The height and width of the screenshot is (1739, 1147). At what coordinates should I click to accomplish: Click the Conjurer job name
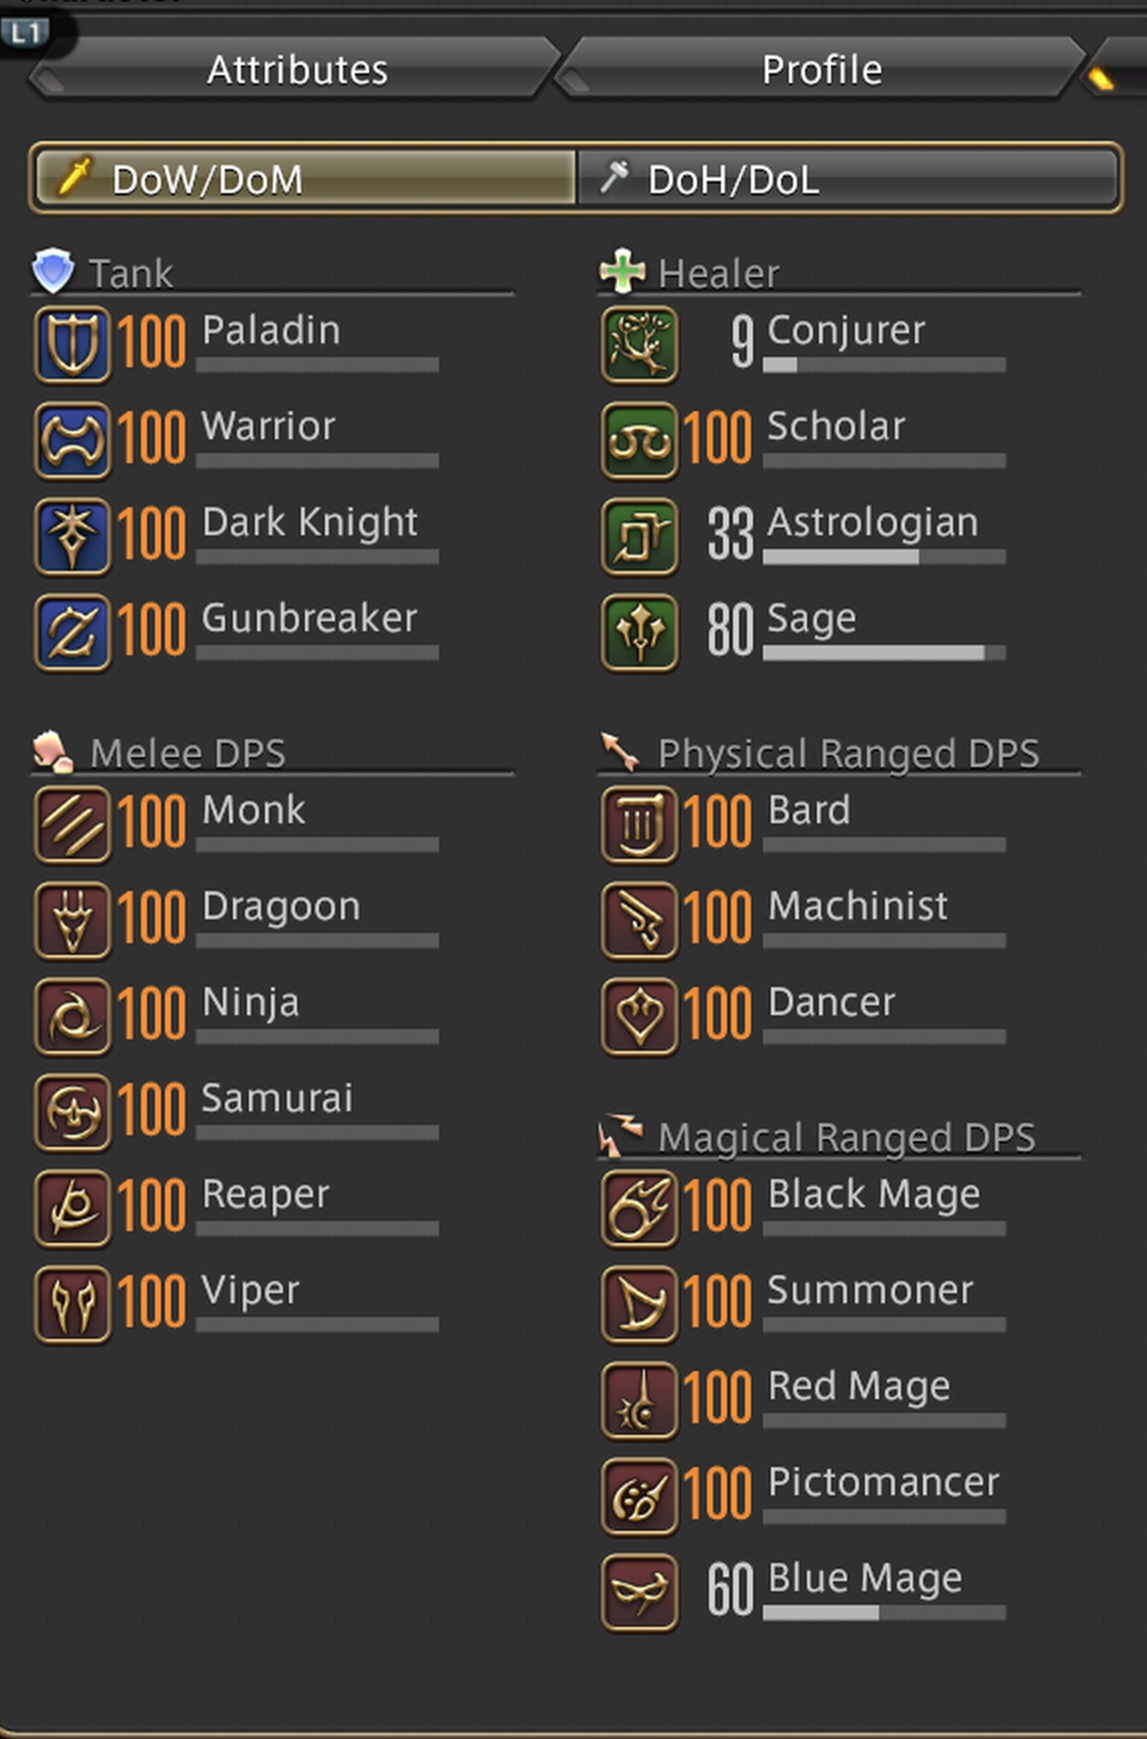(x=846, y=330)
